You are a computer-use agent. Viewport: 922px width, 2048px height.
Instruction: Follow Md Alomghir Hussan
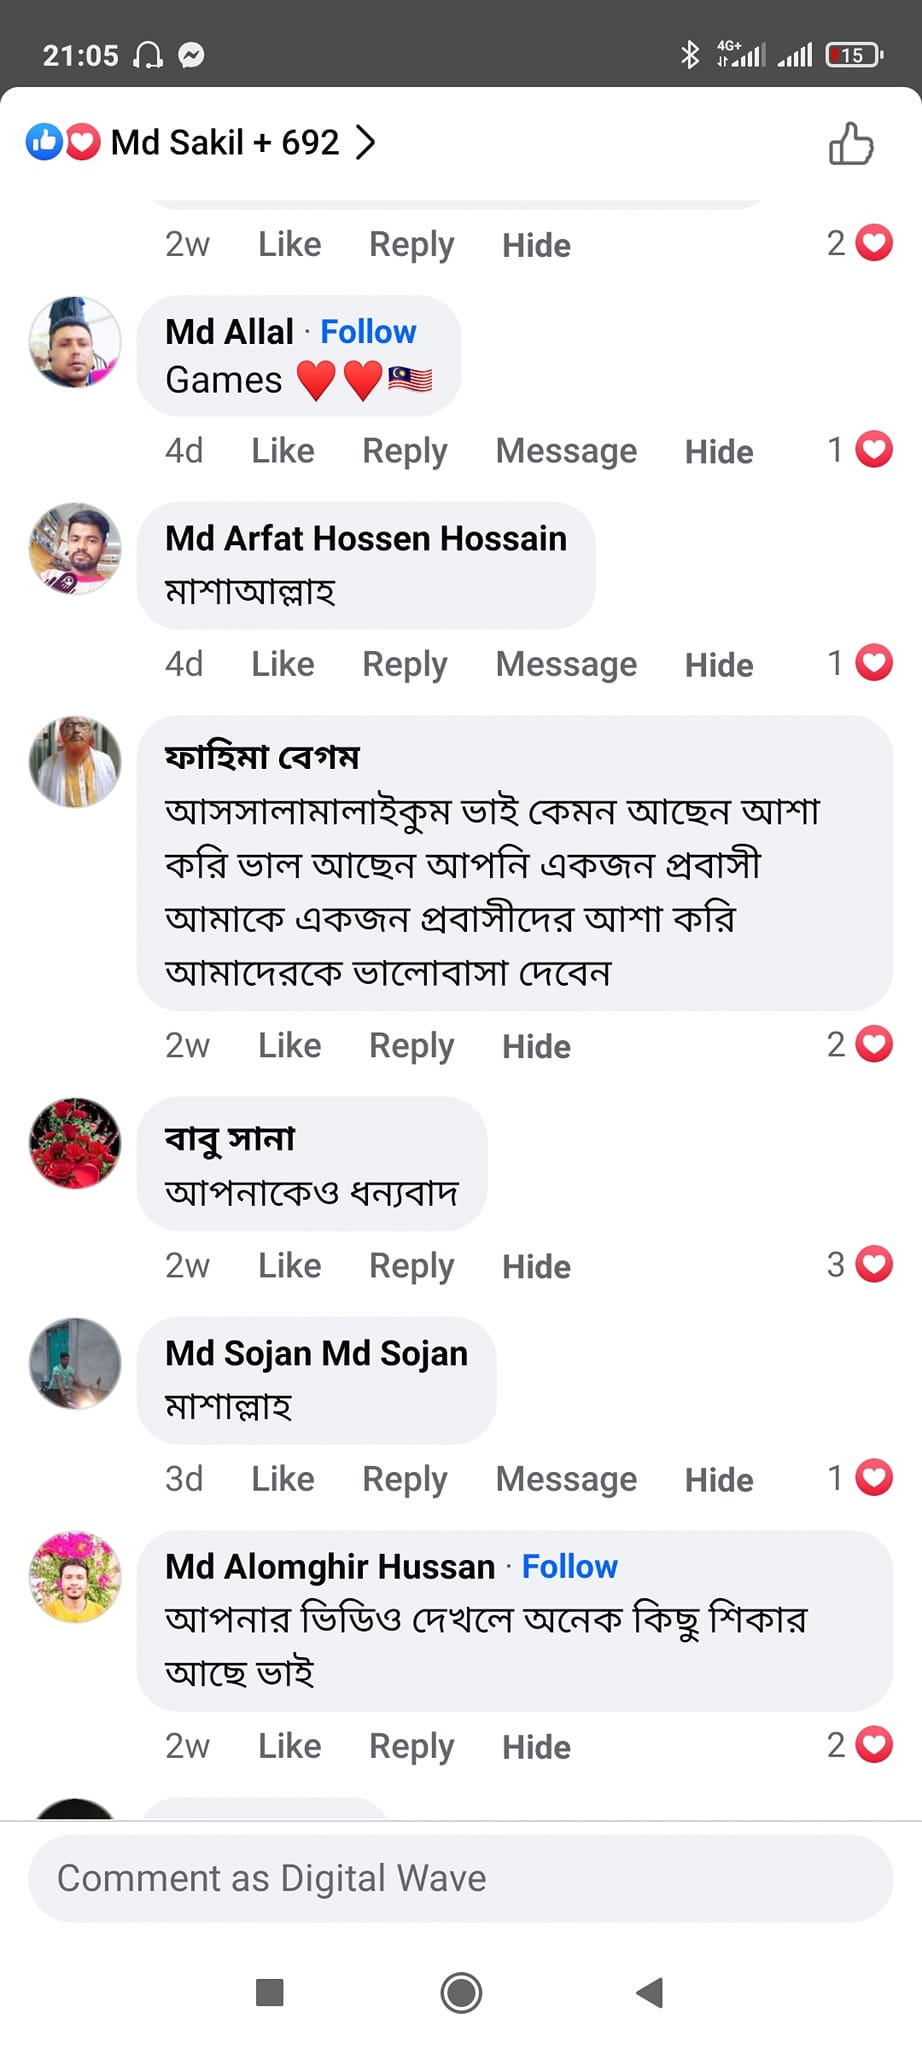(569, 1566)
